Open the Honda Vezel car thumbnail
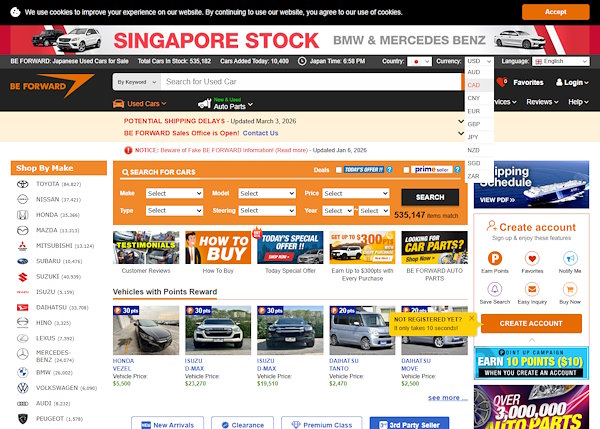The width and height of the screenshot is (600, 429). pyautogui.click(x=146, y=330)
